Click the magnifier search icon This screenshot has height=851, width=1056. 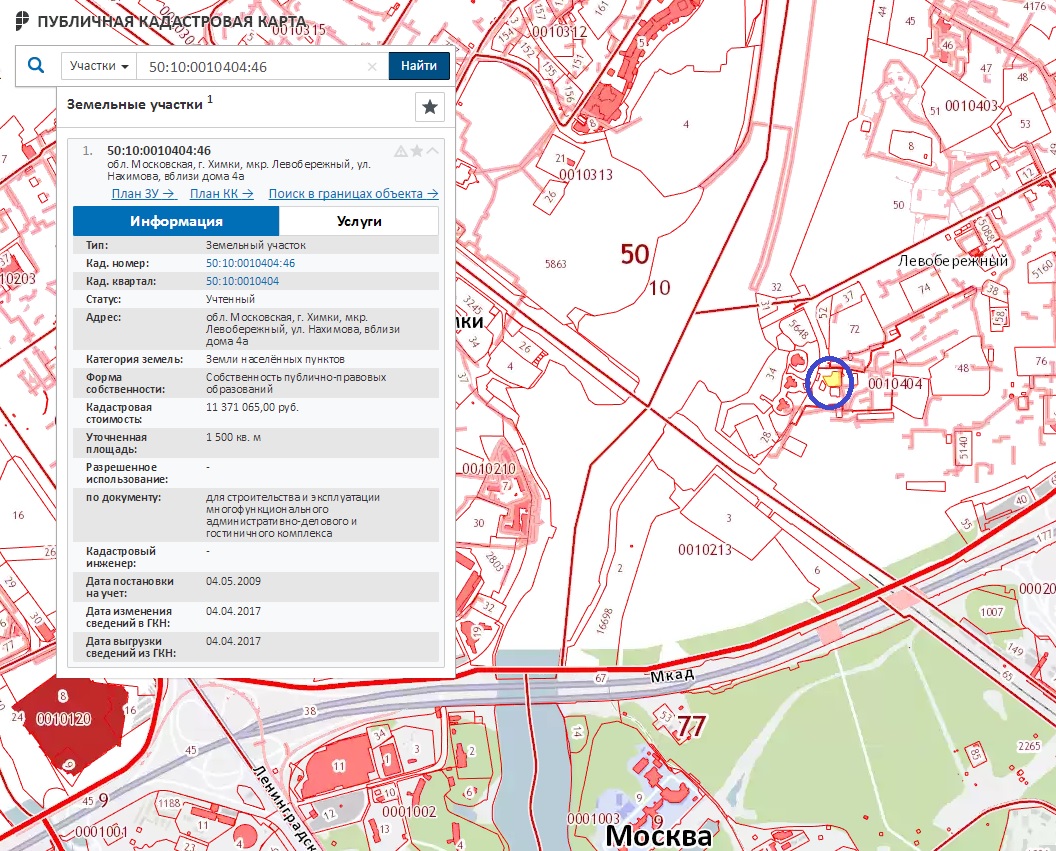click(x=36, y=66)
